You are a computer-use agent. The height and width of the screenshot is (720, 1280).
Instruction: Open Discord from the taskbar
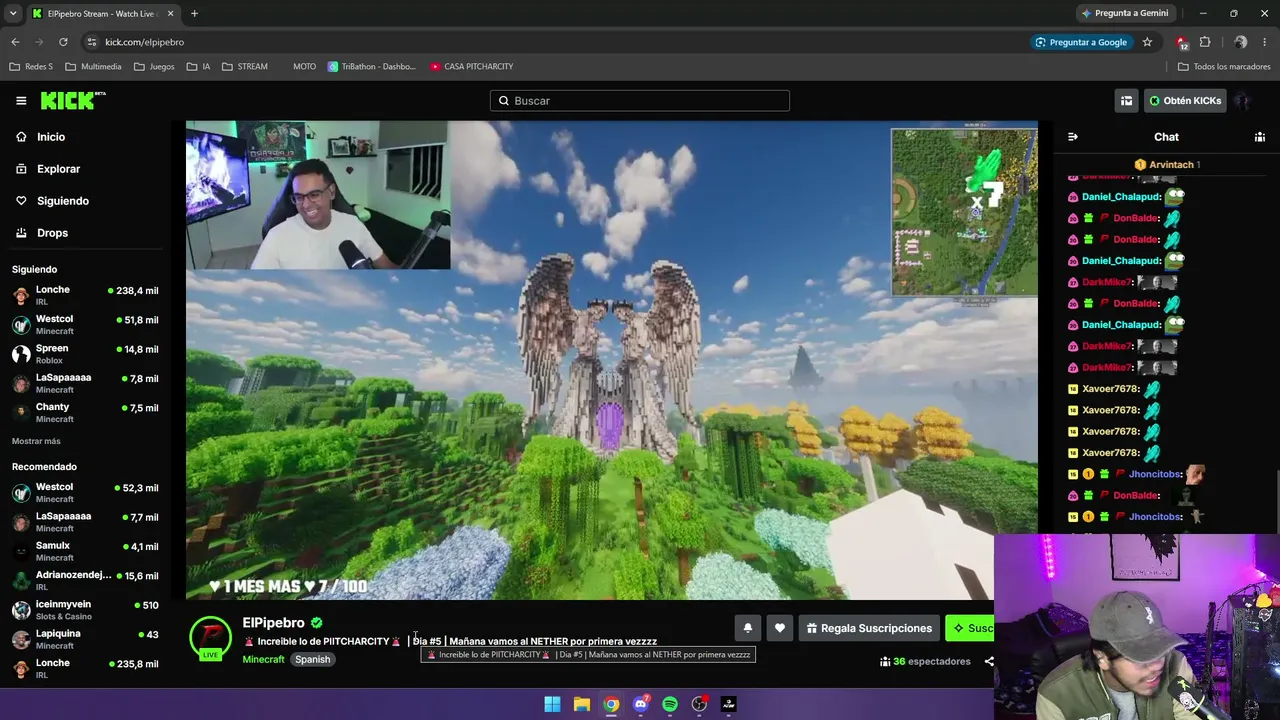pos(641,704)
